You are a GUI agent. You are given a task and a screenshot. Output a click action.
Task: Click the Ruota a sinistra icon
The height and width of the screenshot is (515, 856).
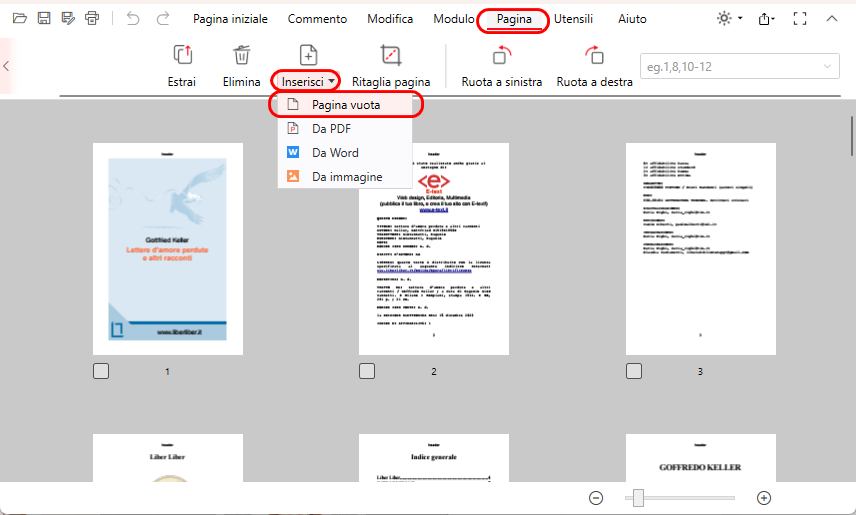[502, 55]
